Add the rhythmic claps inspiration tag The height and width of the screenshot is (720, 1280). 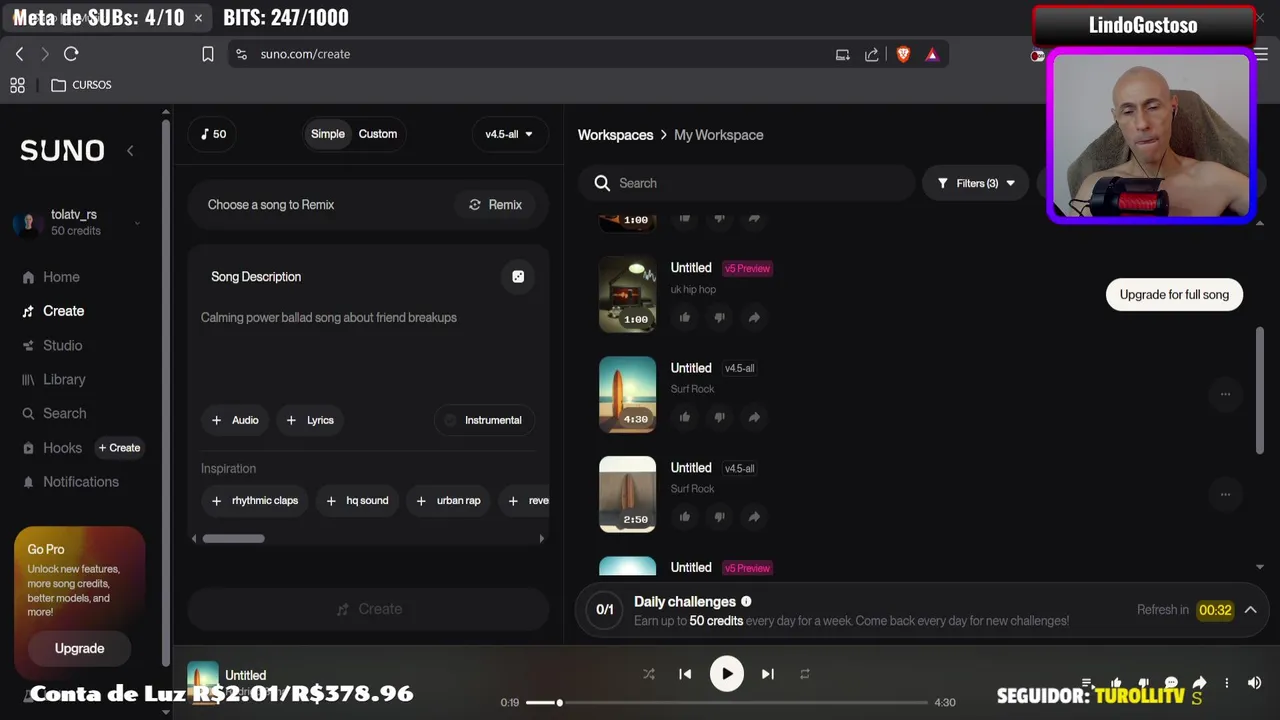pyautogui.click(x=254, y=501)
